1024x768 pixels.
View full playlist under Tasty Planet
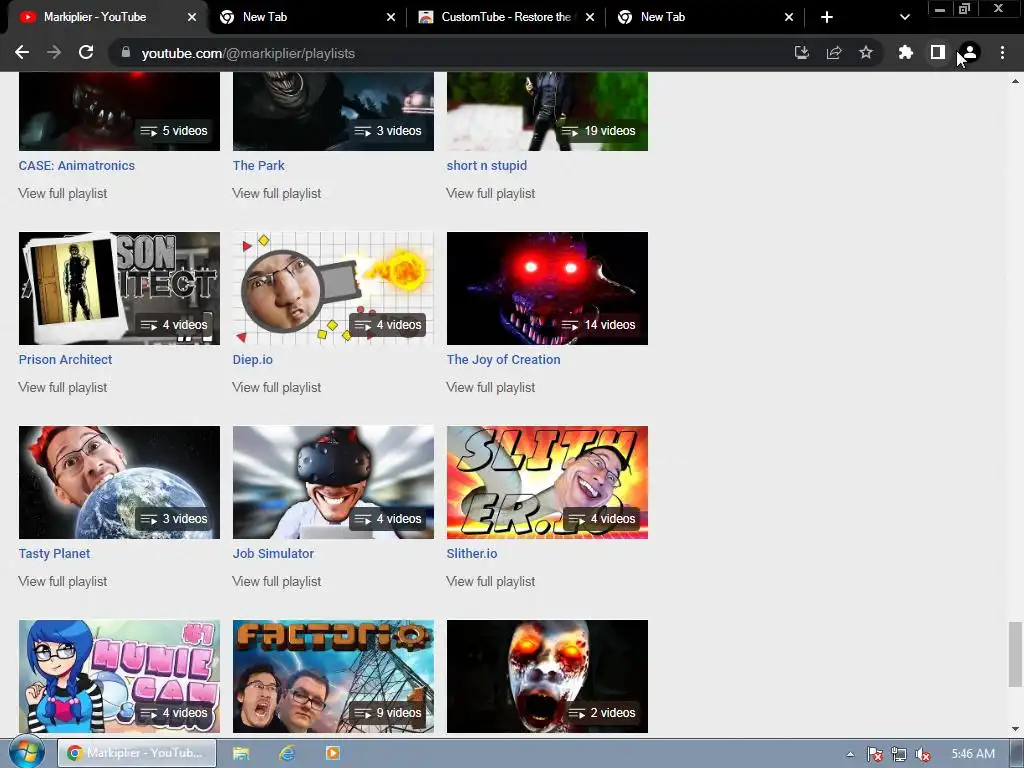63,581
